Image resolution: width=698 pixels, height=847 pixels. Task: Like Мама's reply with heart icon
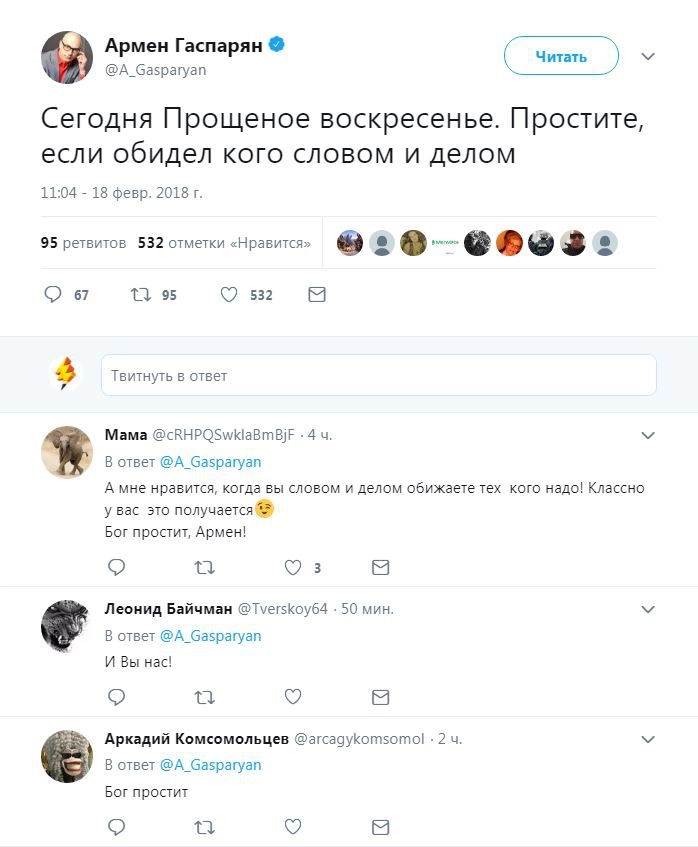[x=293, y=567]
